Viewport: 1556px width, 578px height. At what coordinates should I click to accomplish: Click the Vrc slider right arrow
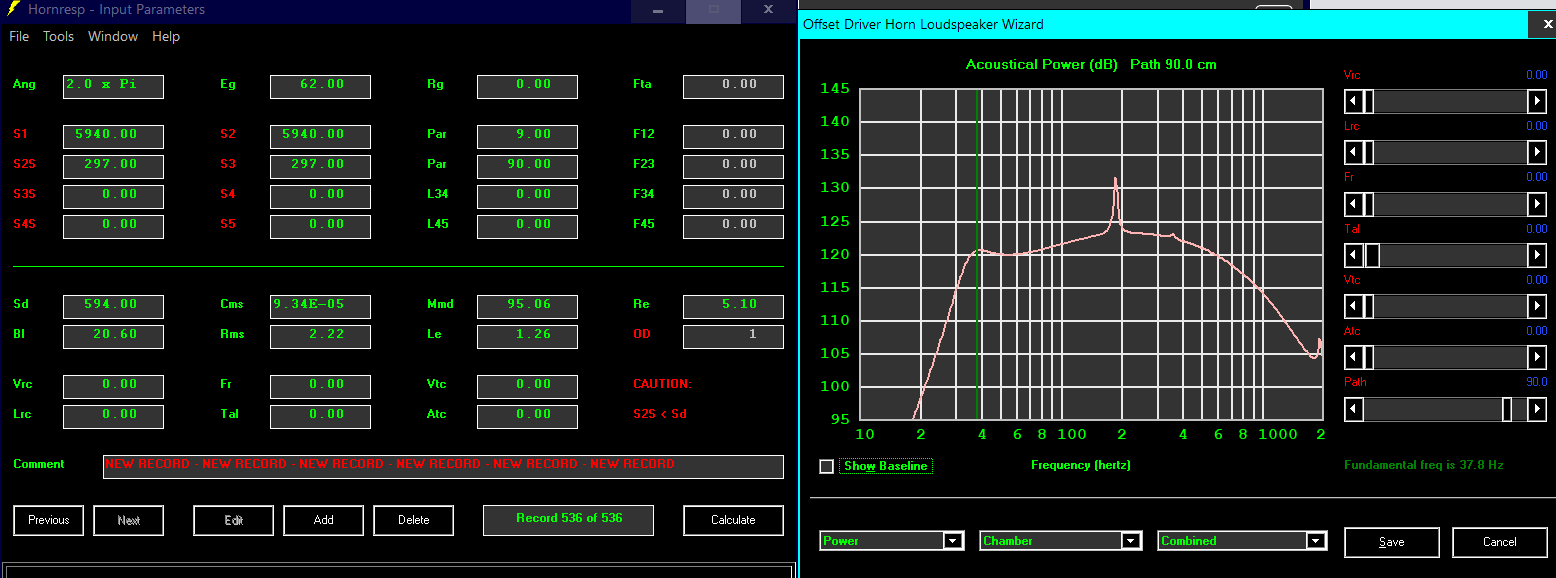coord(1537,101)
